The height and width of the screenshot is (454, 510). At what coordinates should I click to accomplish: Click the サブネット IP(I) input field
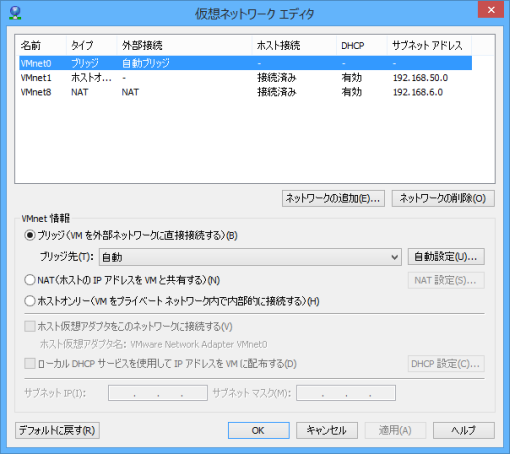click(158, 393)
